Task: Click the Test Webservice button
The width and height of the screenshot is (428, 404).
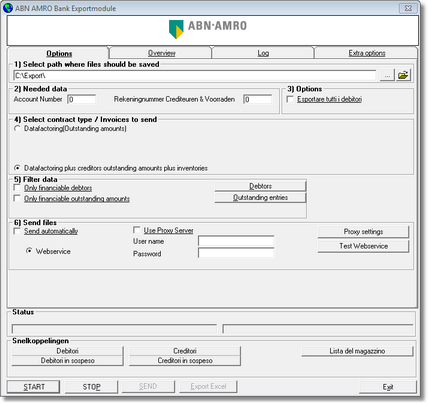Action: click(363, 246)
